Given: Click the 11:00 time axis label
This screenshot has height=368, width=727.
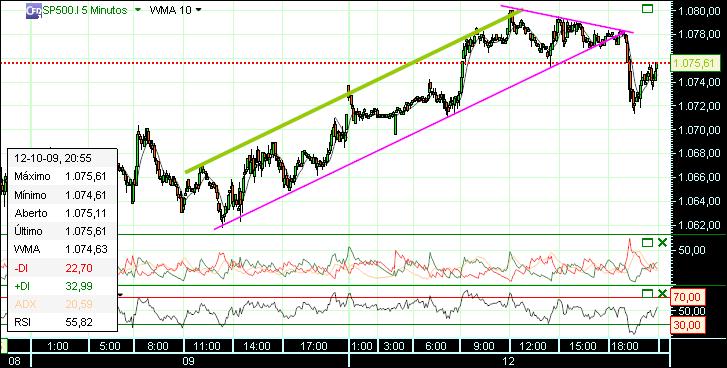Looking at the screenshot, I should pos(206,346).
